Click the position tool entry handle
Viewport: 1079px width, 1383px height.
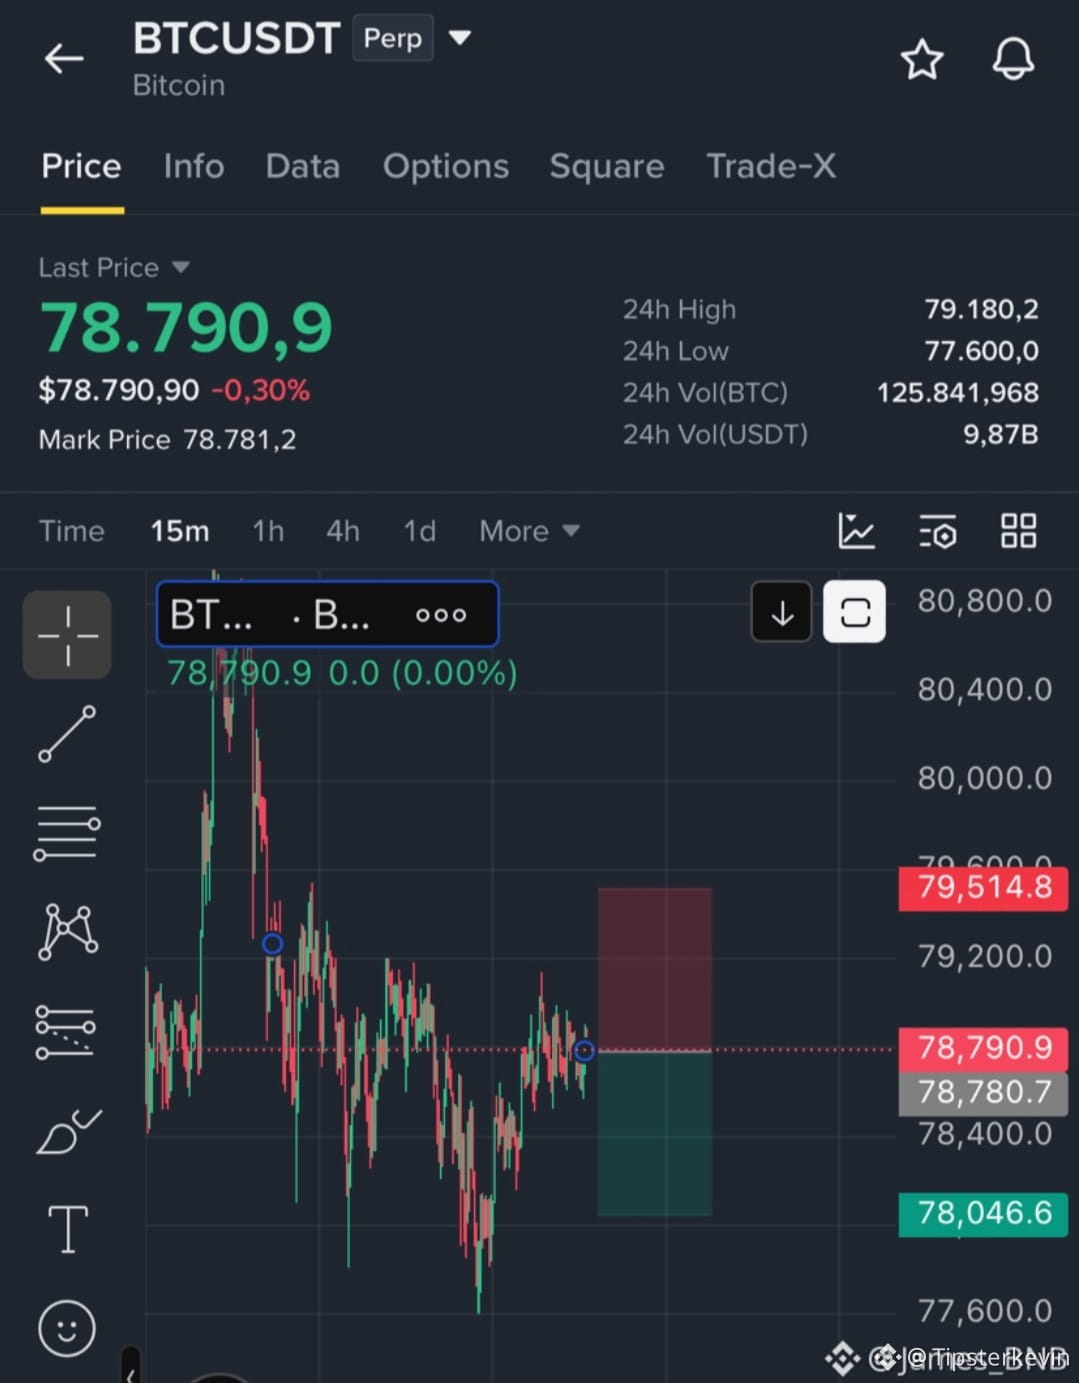tap(585, 1050)
